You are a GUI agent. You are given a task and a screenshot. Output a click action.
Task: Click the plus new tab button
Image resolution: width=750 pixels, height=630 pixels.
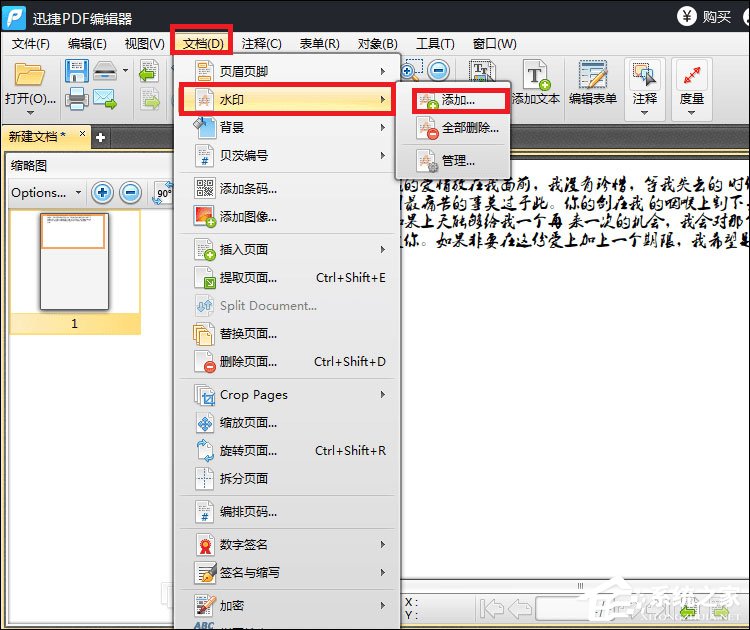pos(100,138)
